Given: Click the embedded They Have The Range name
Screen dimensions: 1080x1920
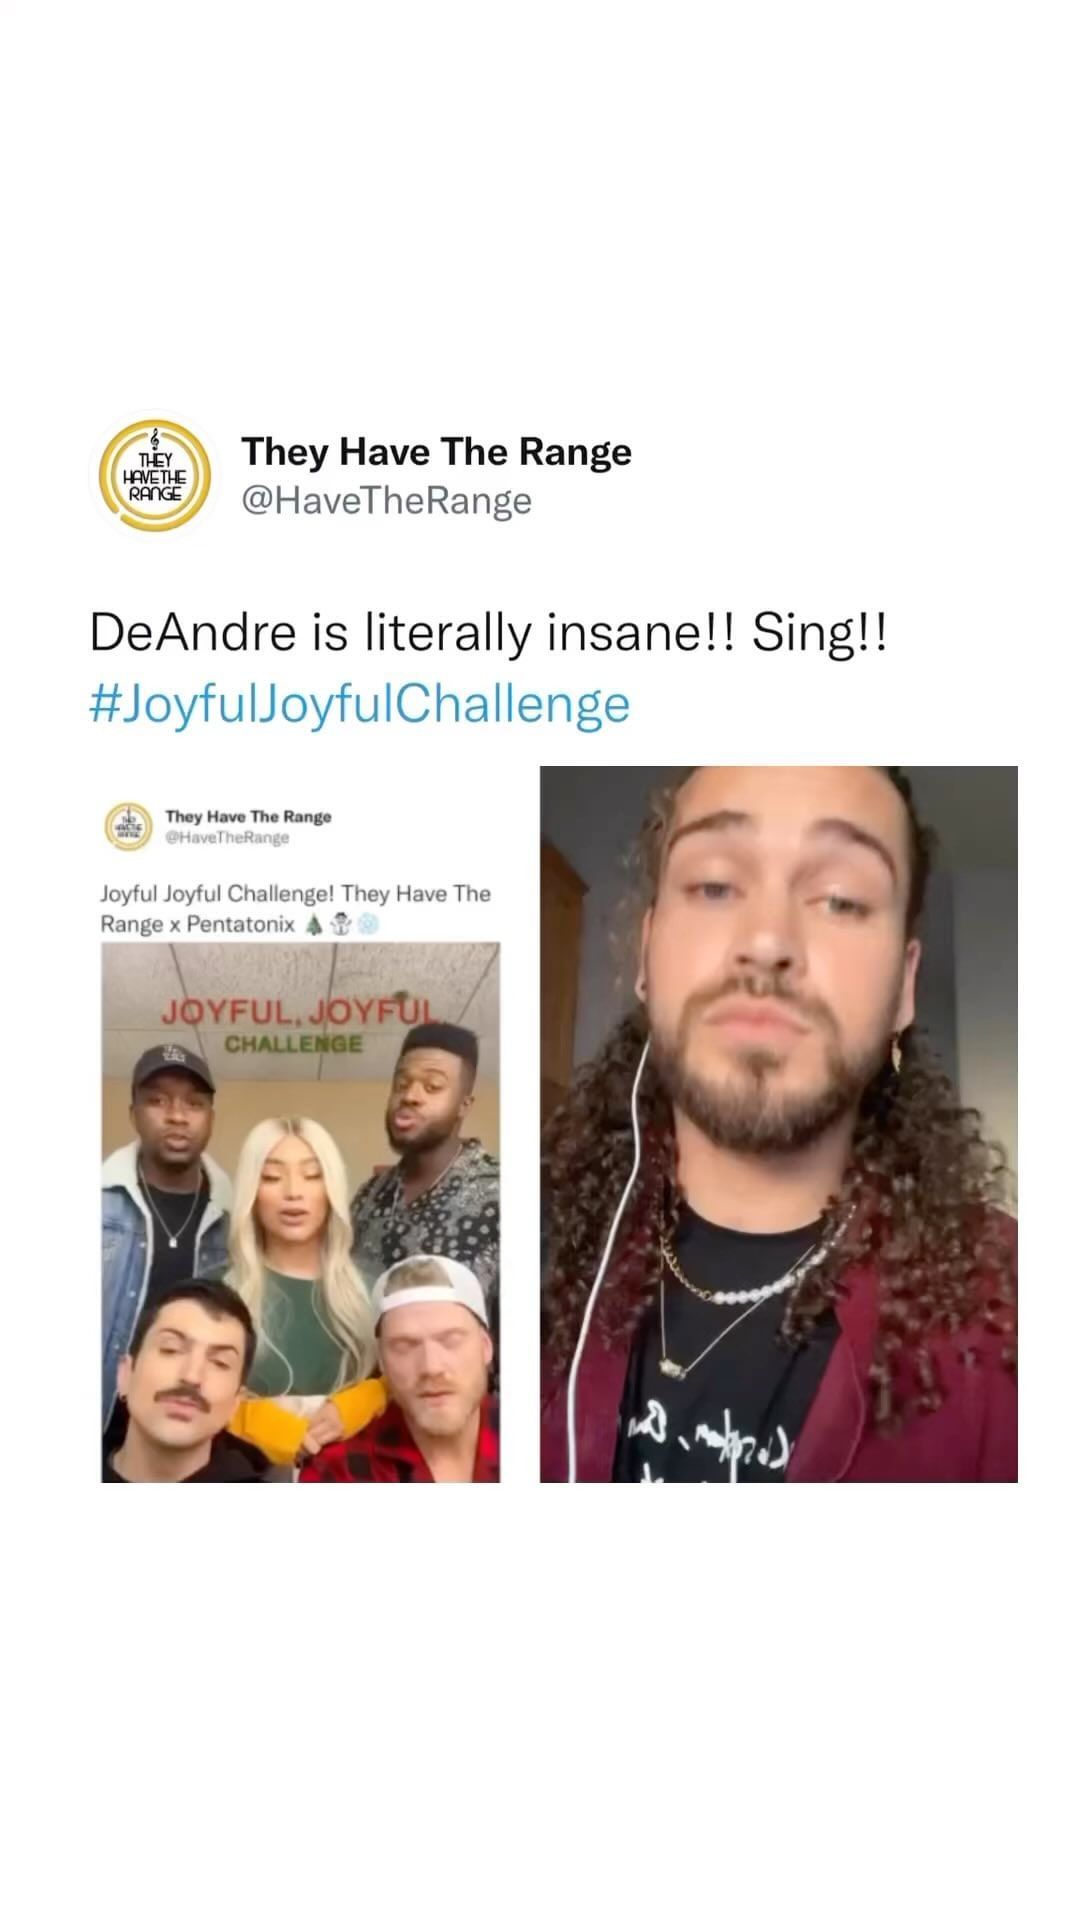Looking at the screenshot, I should coord(248,817).
